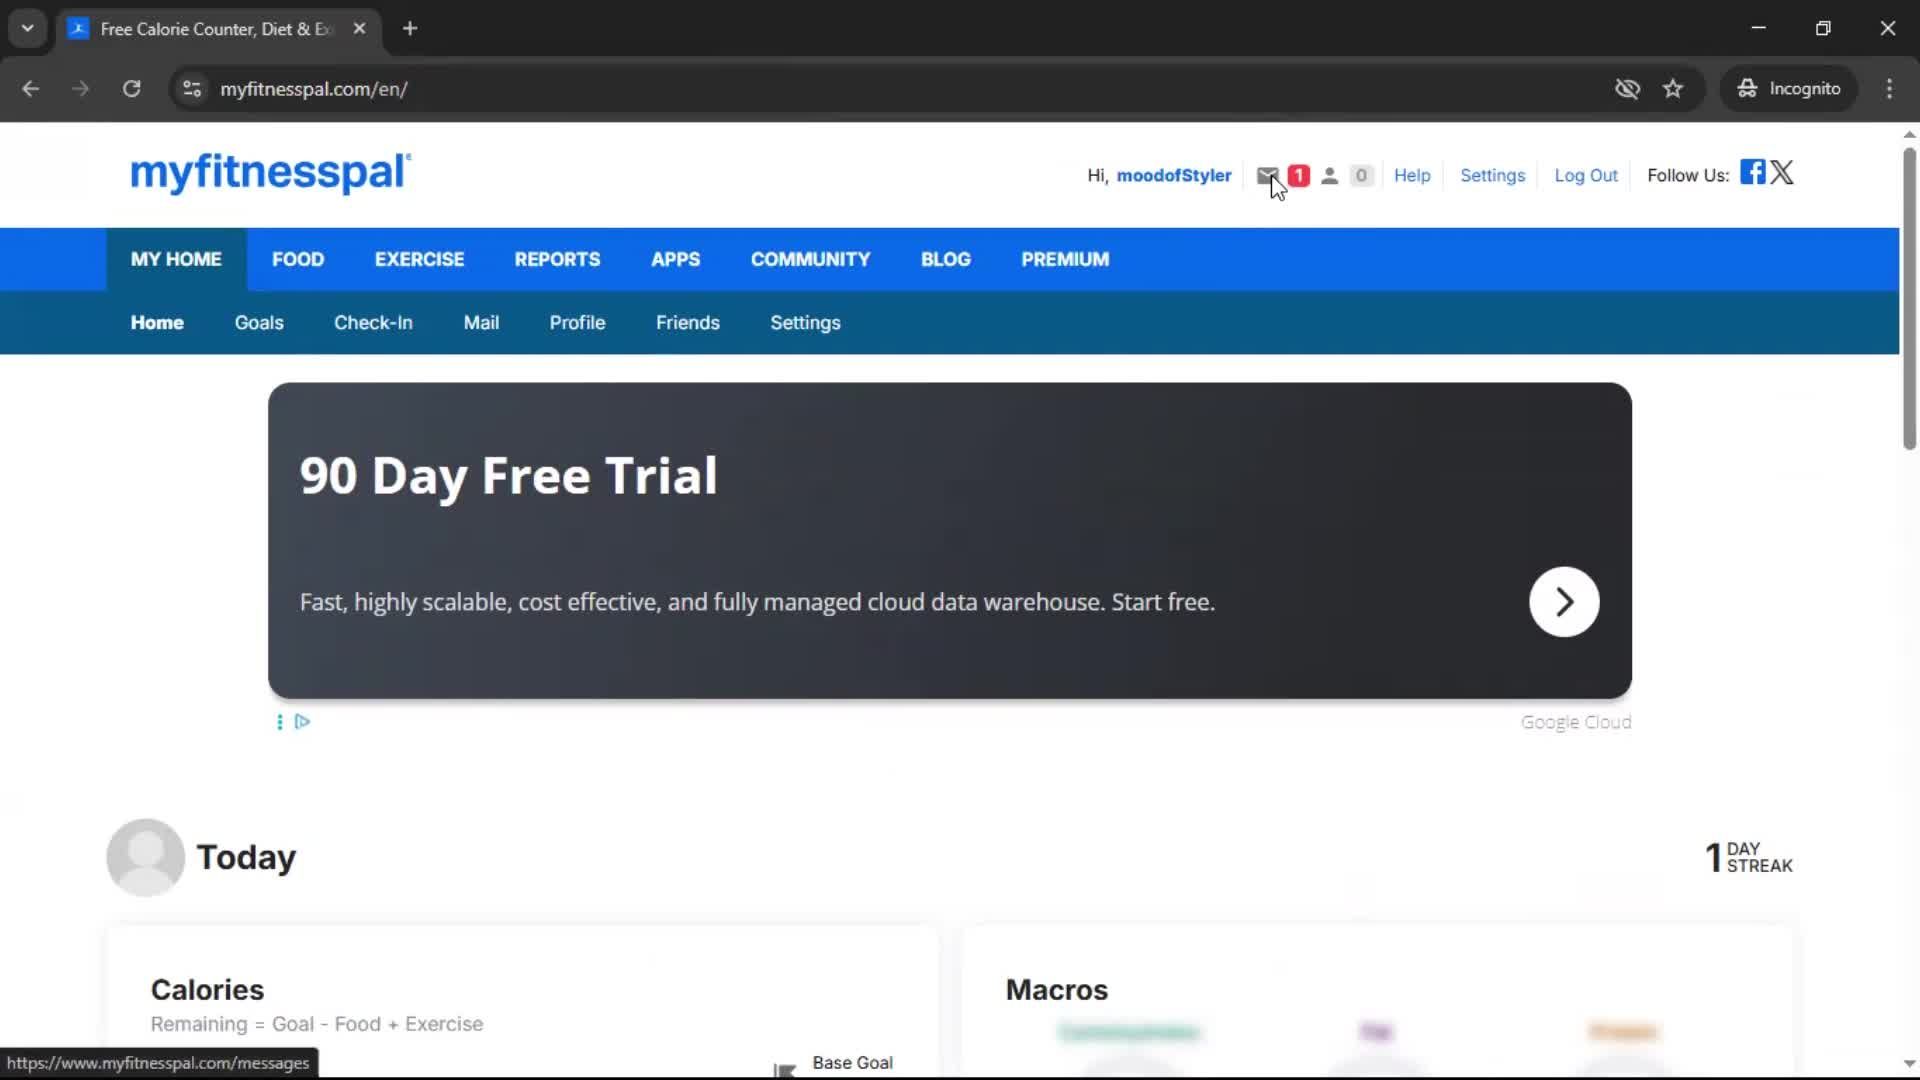Image resolution: width=1920 pixels, height=1080 pixels.
Task: Open the X (Twitter) follow icon
Action: (1782, 172)
